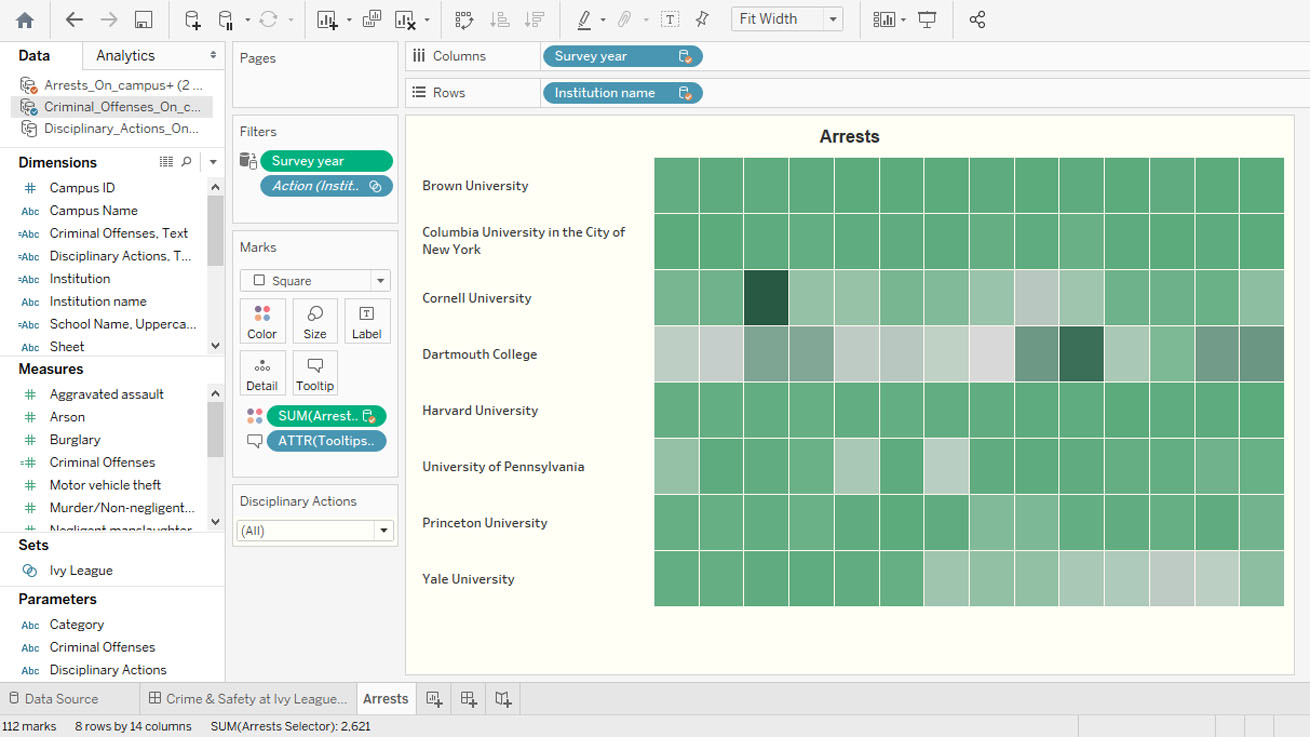Click the Group members paperclip icon
This screenshot has width=1310, height=737.
624,19
